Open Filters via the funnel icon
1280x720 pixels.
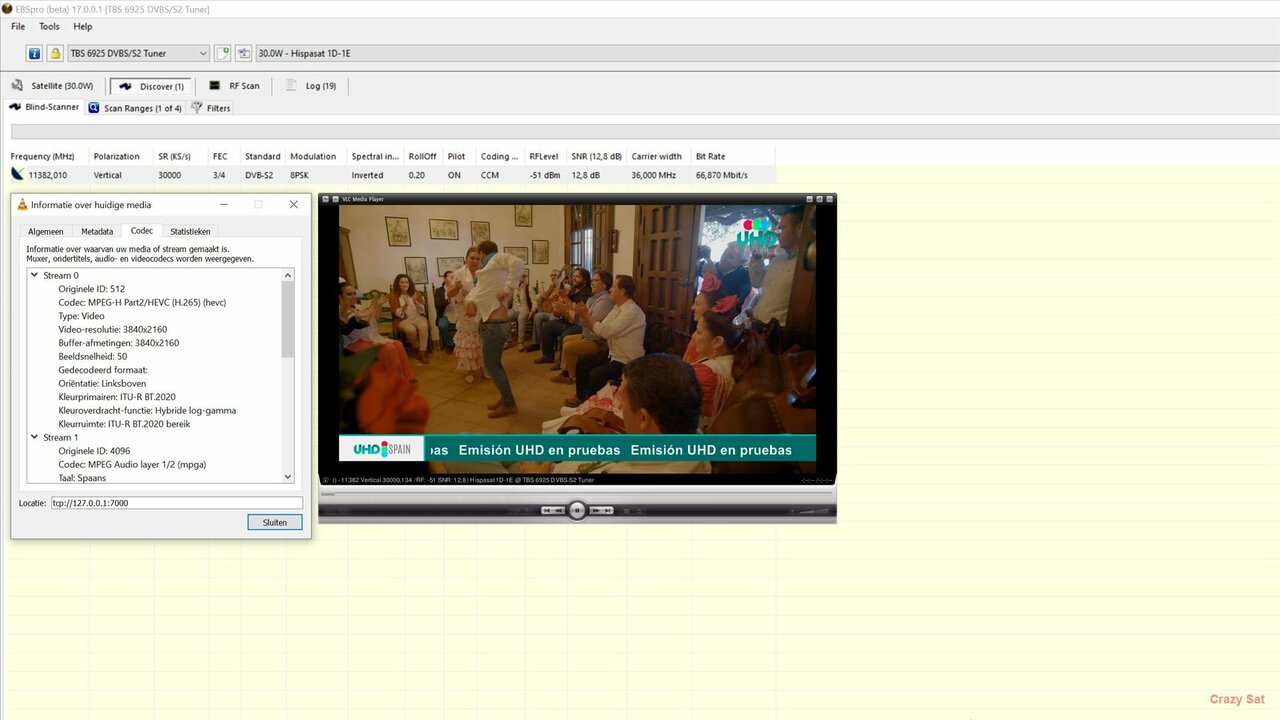tap(196, 107)
